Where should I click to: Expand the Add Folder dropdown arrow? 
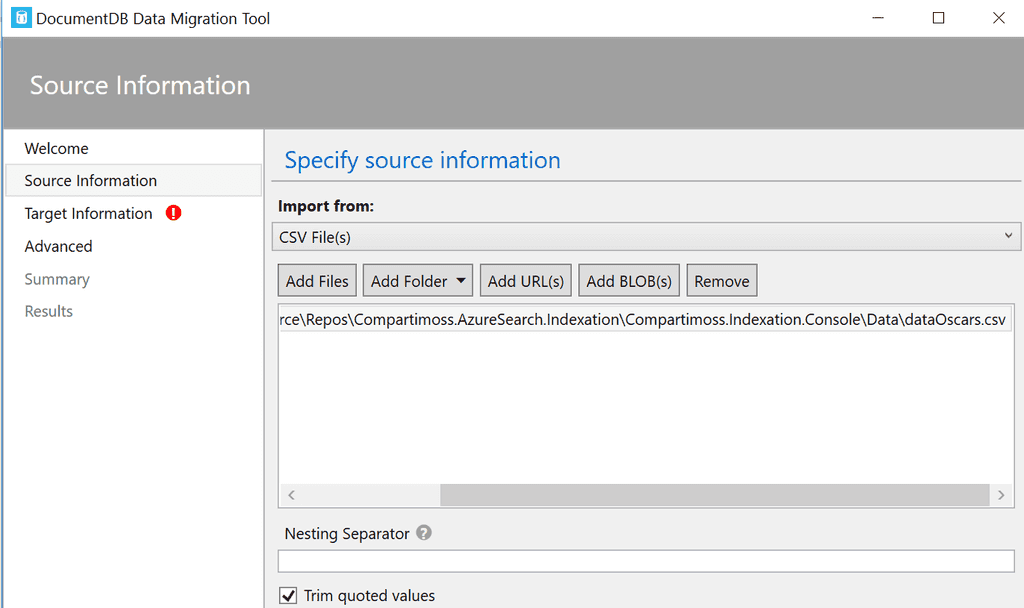(461, 281)
